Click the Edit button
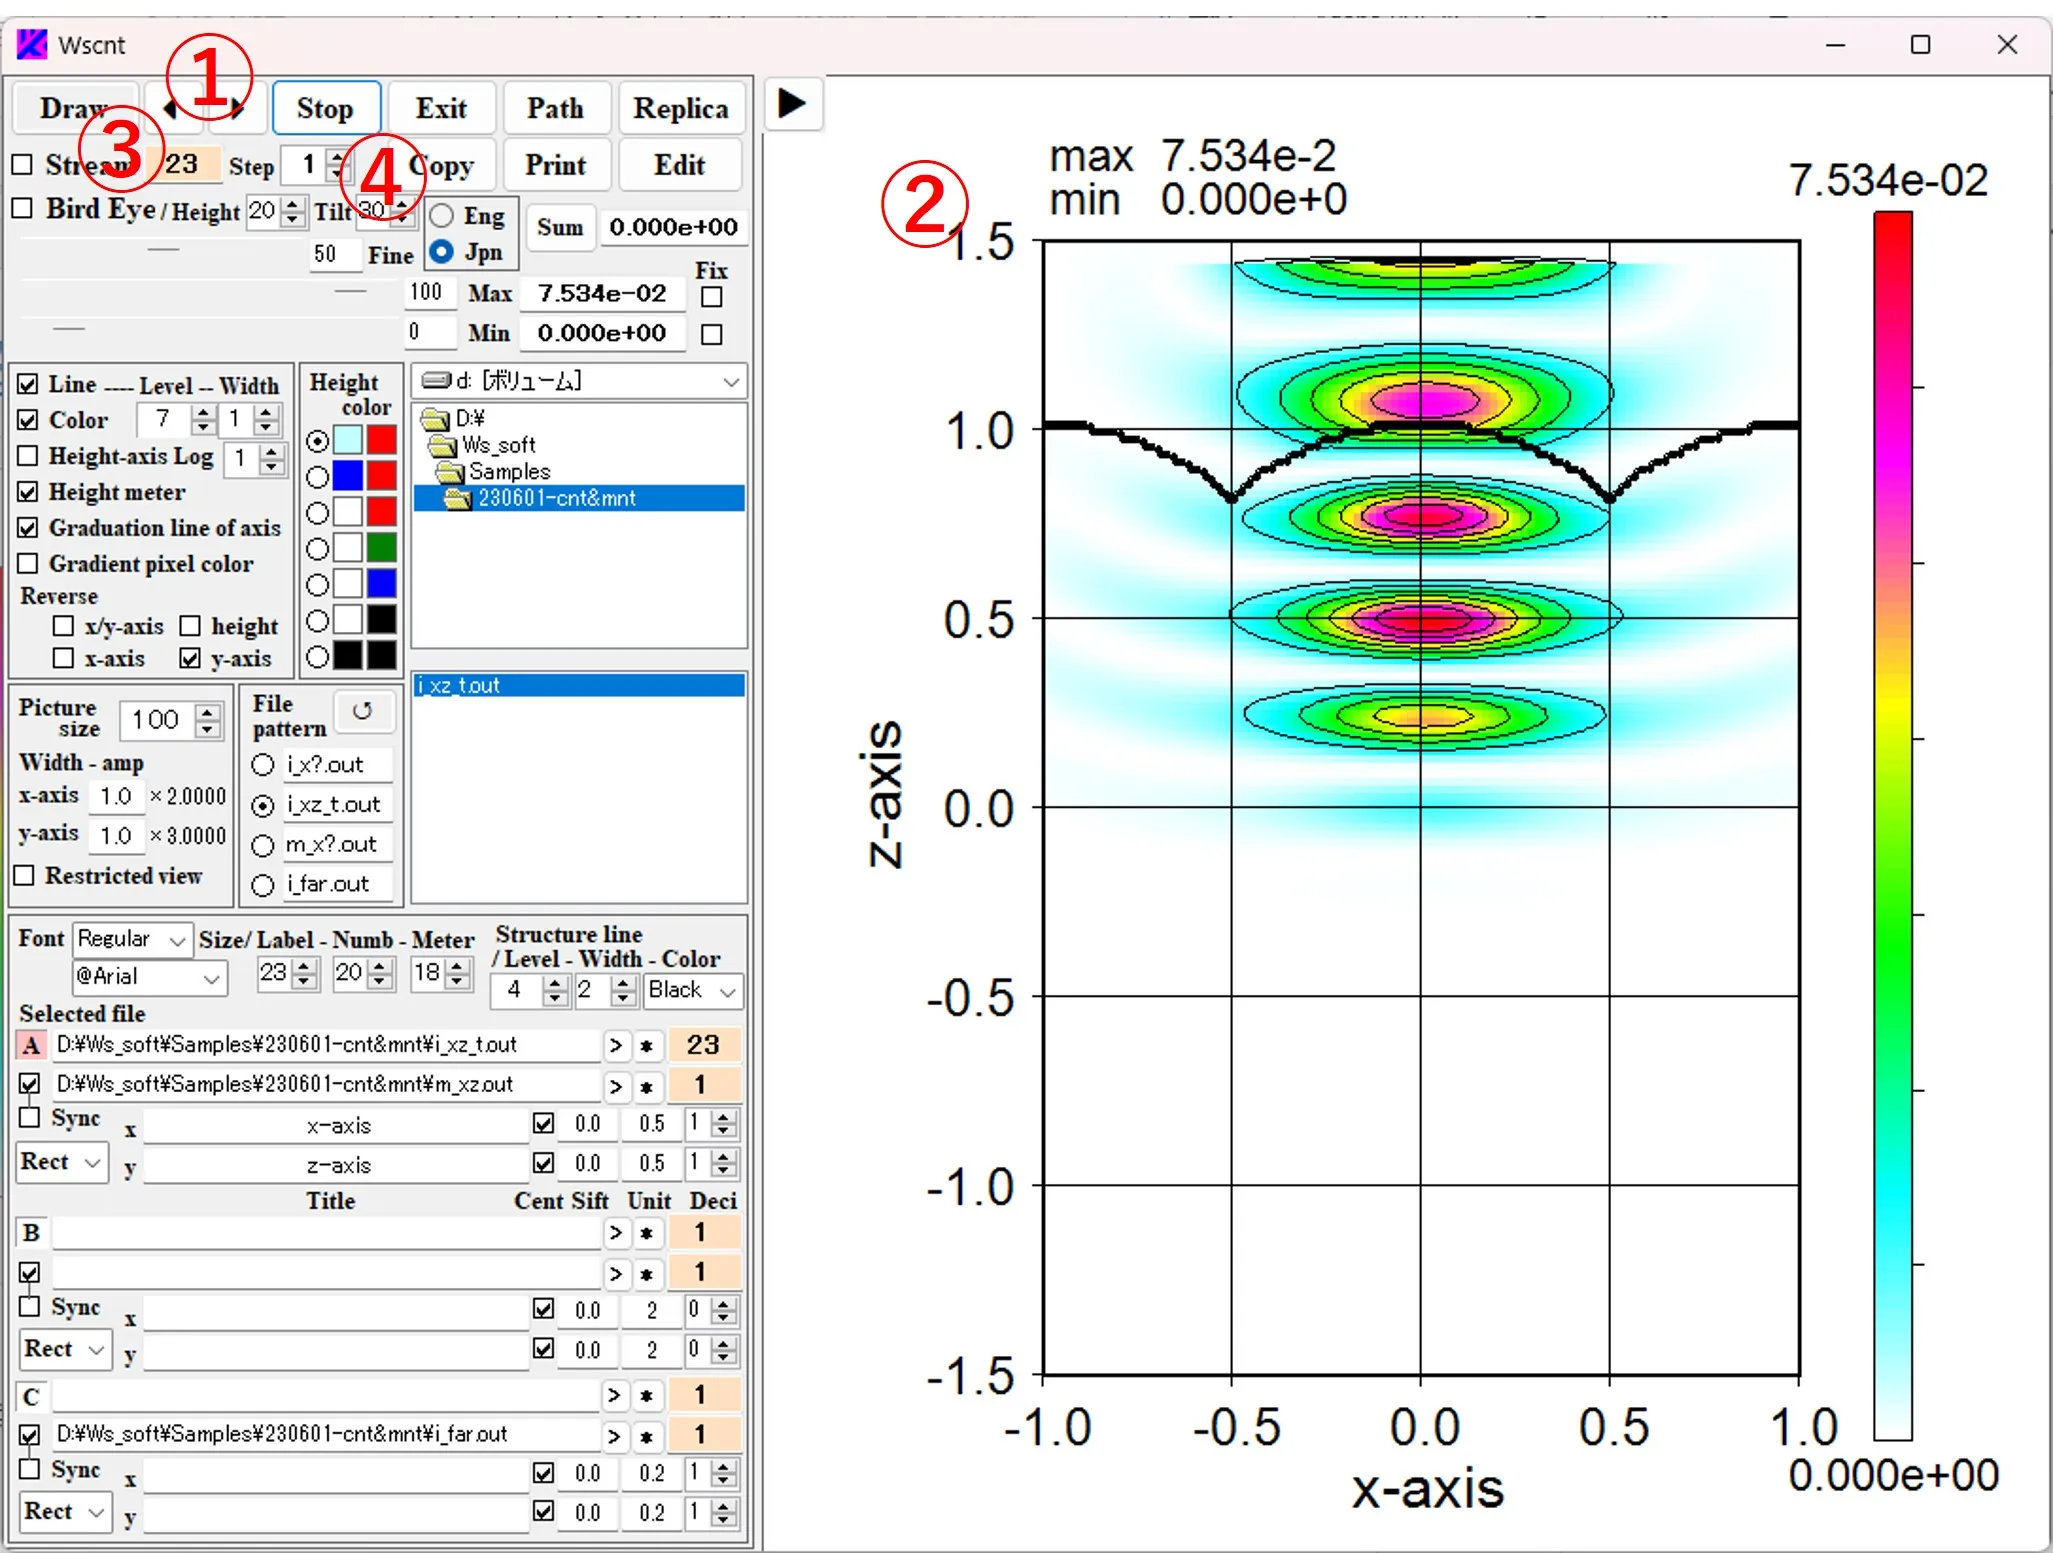2053x1553 pixels. [680, 165]
